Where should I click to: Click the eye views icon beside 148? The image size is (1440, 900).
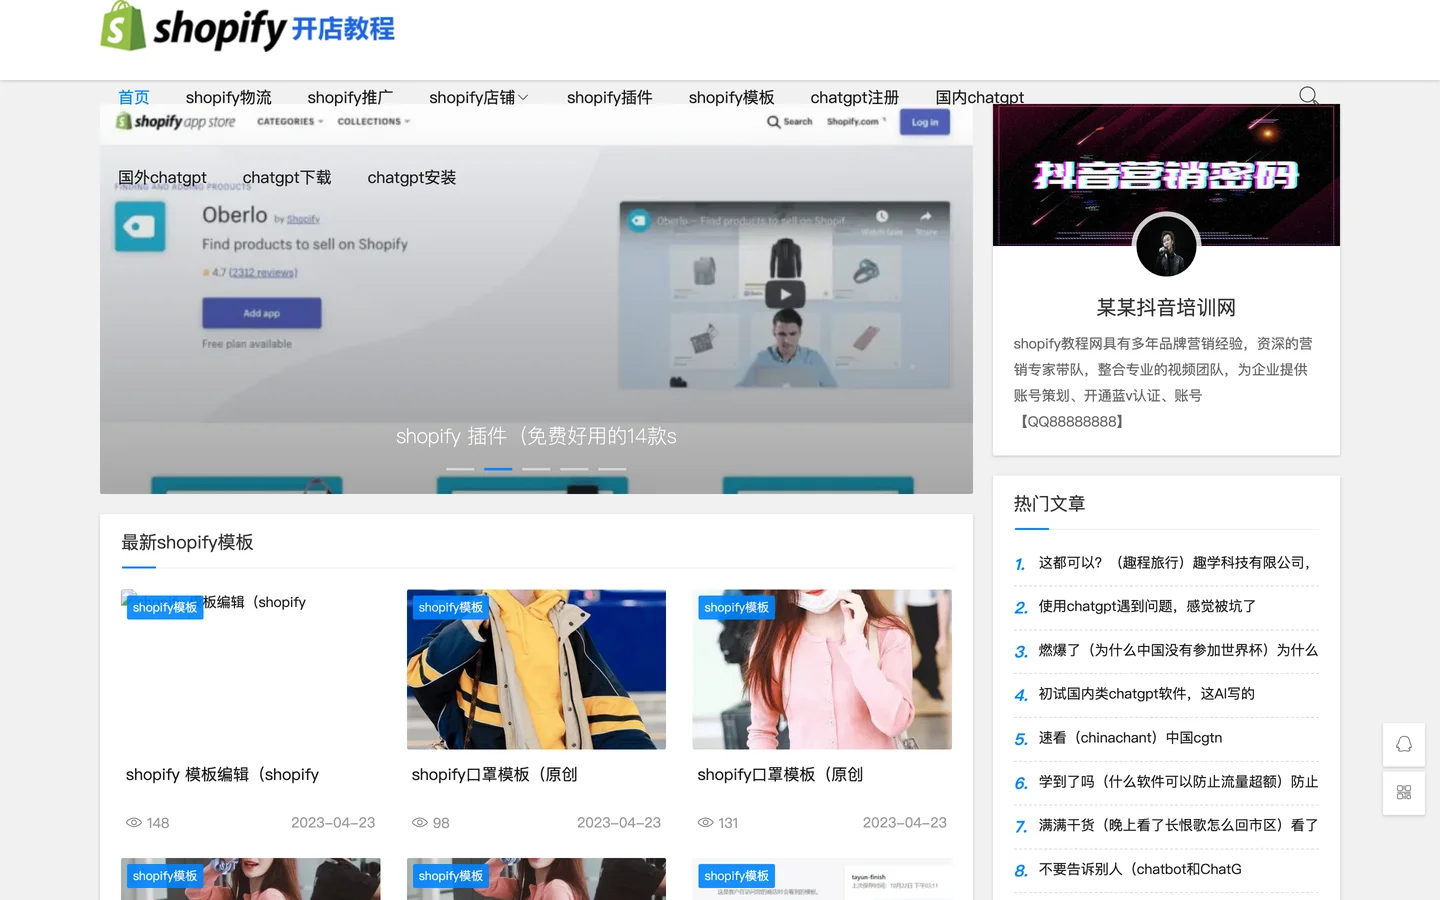click(x=133, y=823)
